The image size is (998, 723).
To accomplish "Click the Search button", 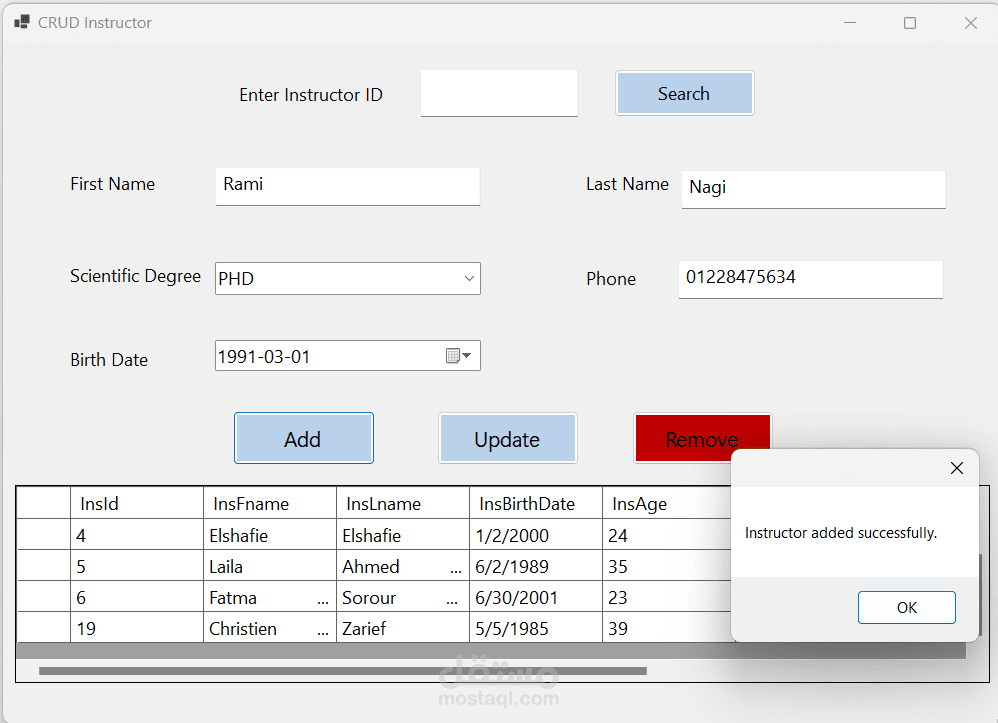I will 684,94.
